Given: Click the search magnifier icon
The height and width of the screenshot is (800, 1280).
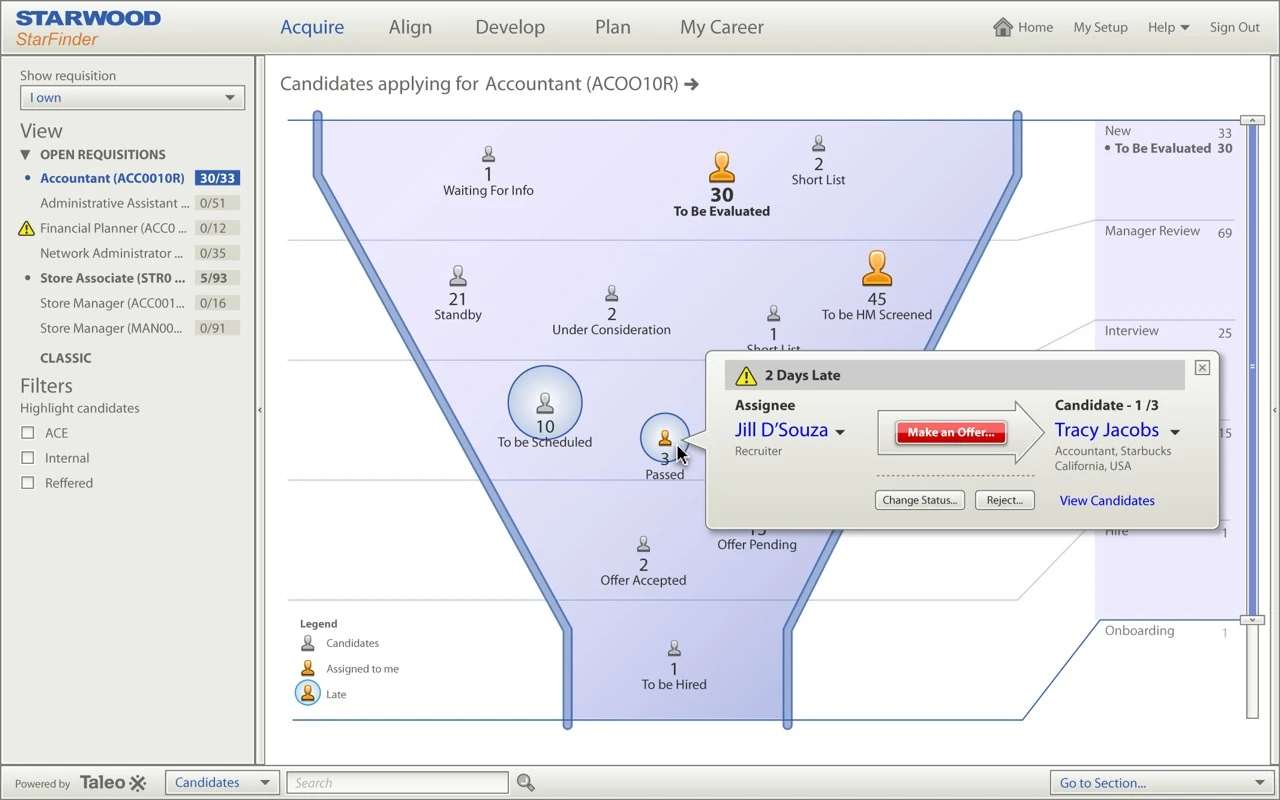Looking at the screenshot, I should pos(525,783).
